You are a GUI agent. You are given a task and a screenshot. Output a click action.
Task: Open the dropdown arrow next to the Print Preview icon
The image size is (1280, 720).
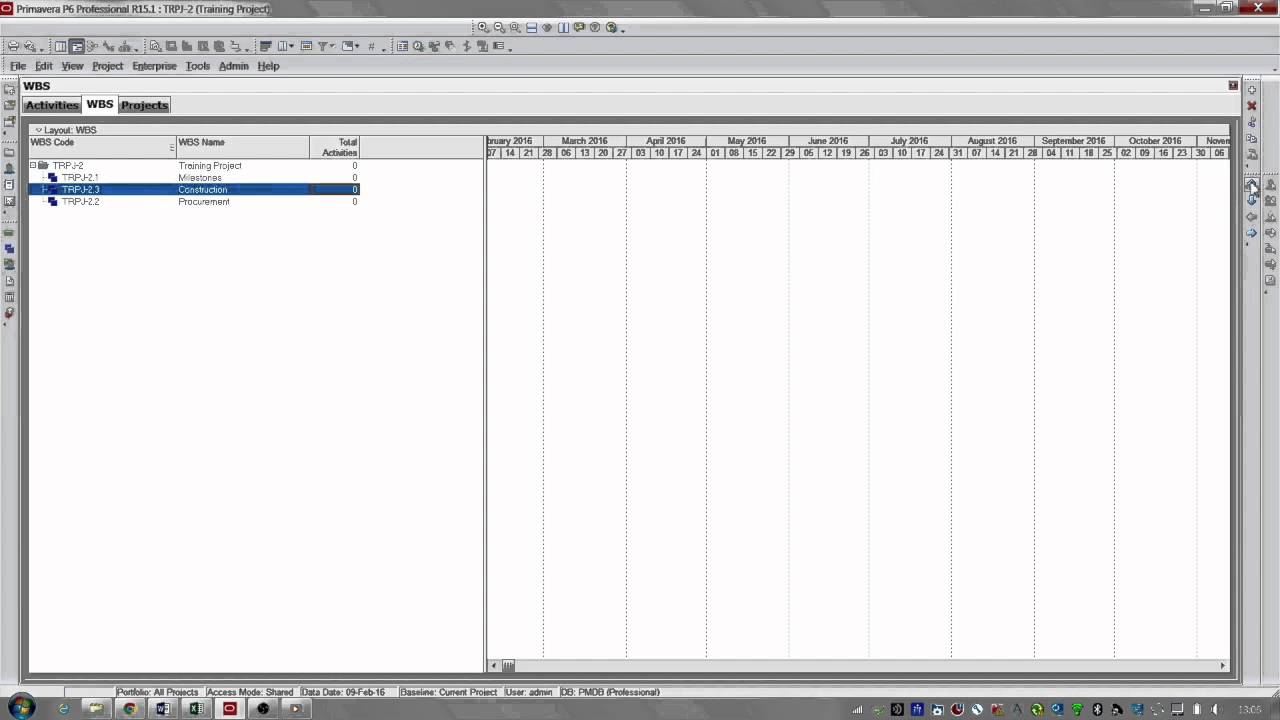pos(41,48)
